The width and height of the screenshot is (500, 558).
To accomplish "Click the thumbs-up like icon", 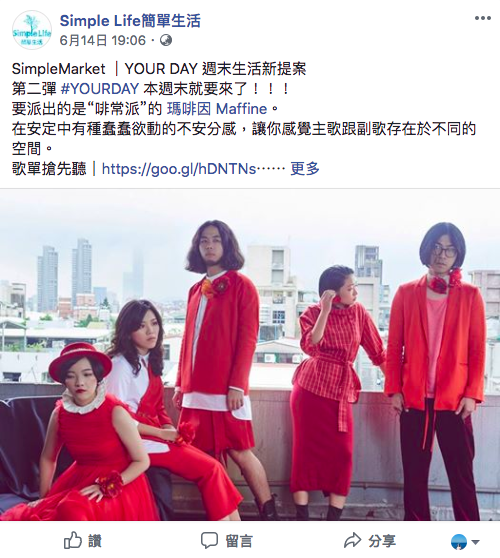I will pos(73,541).
